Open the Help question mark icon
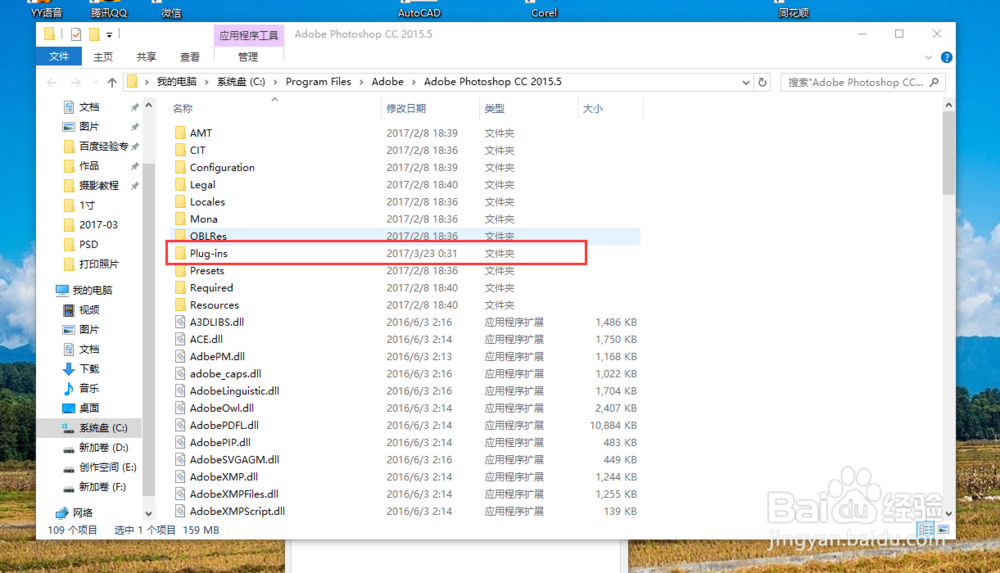The width and height of the screenshot is (1000, 573). 946,57
